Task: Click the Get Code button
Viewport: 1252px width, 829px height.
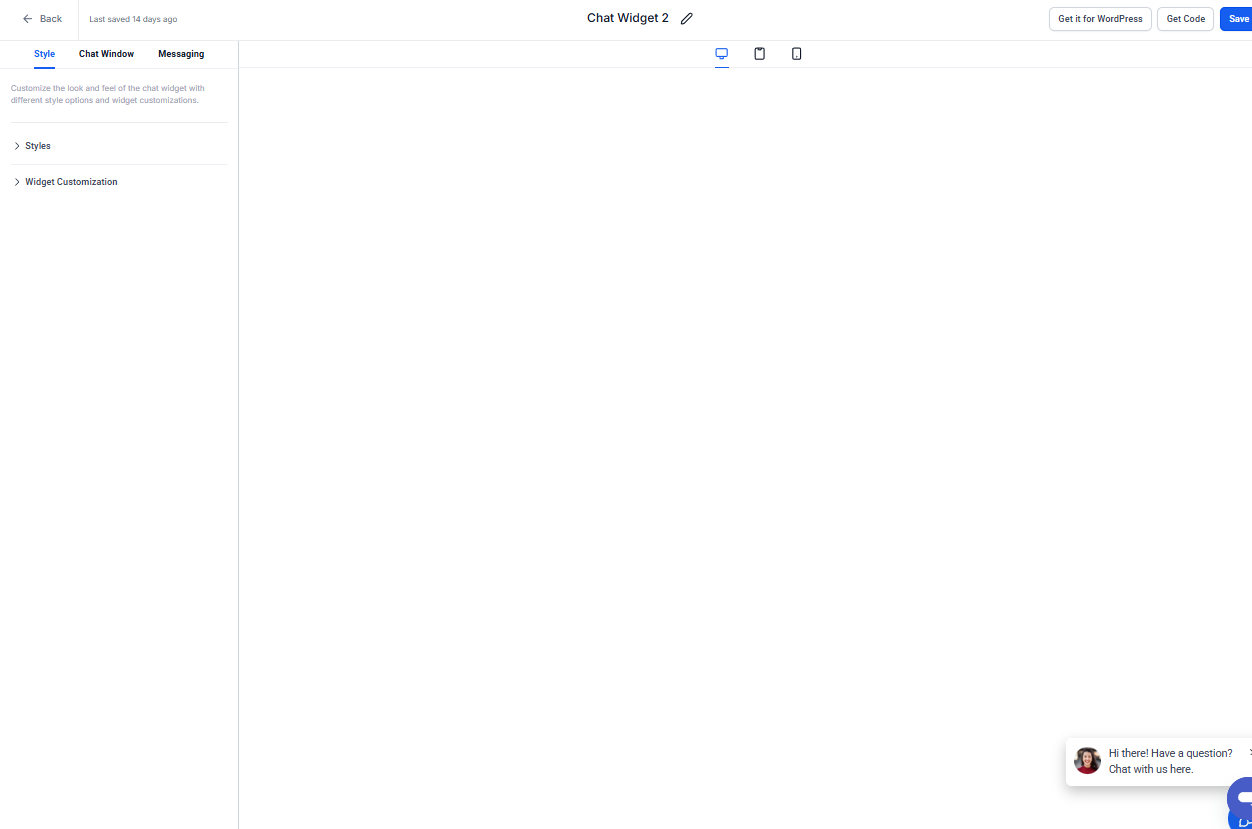Action: (1185, 19)
